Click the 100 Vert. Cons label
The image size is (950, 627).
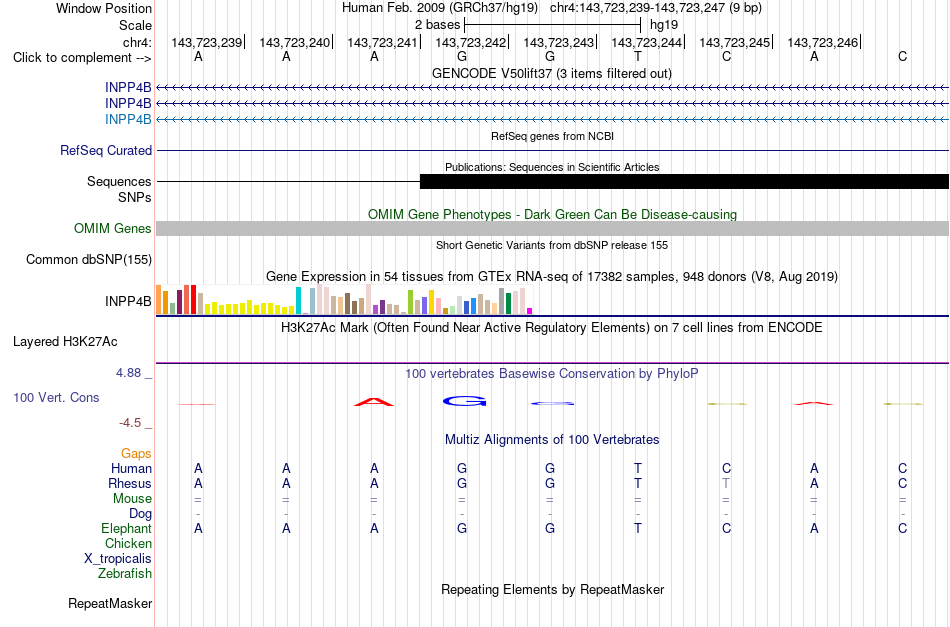56,397
